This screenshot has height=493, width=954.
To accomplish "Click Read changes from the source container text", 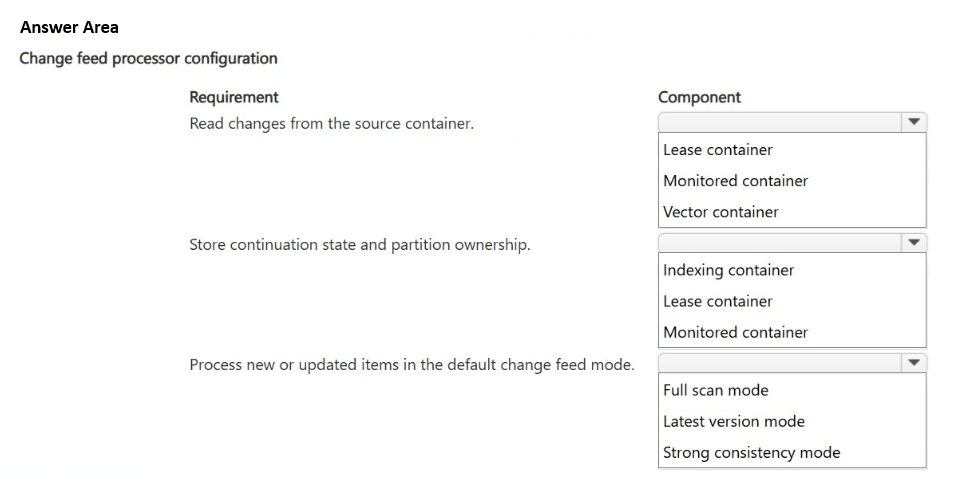I will 332,124.
